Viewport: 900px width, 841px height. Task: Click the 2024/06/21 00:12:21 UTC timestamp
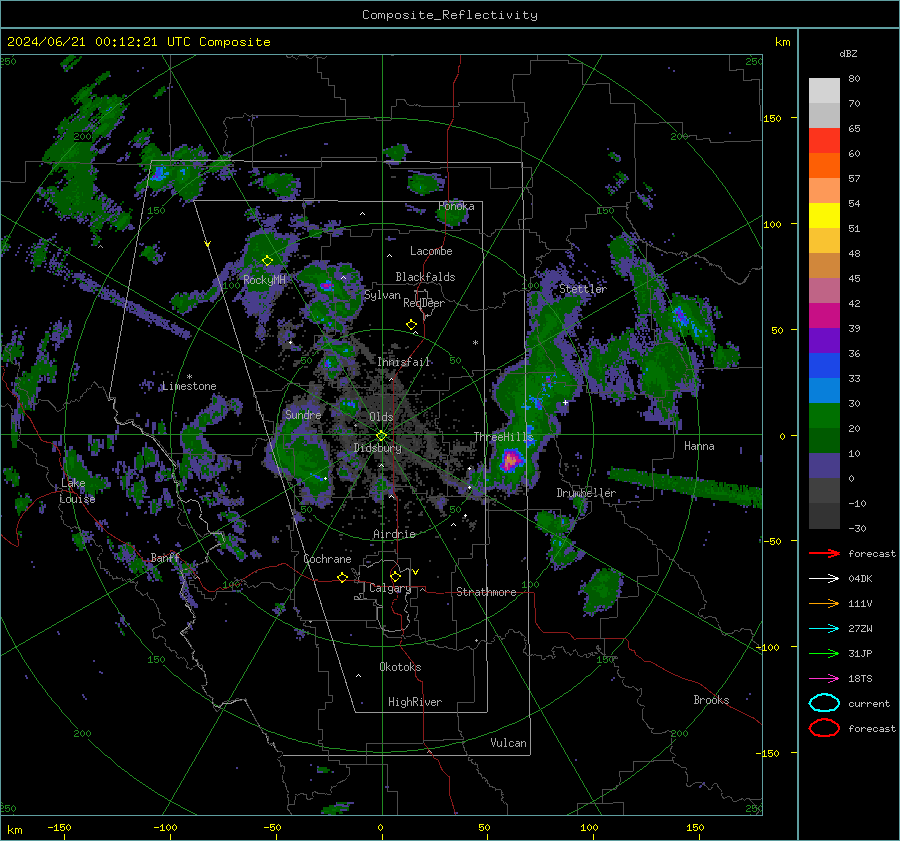pos(138,42)
